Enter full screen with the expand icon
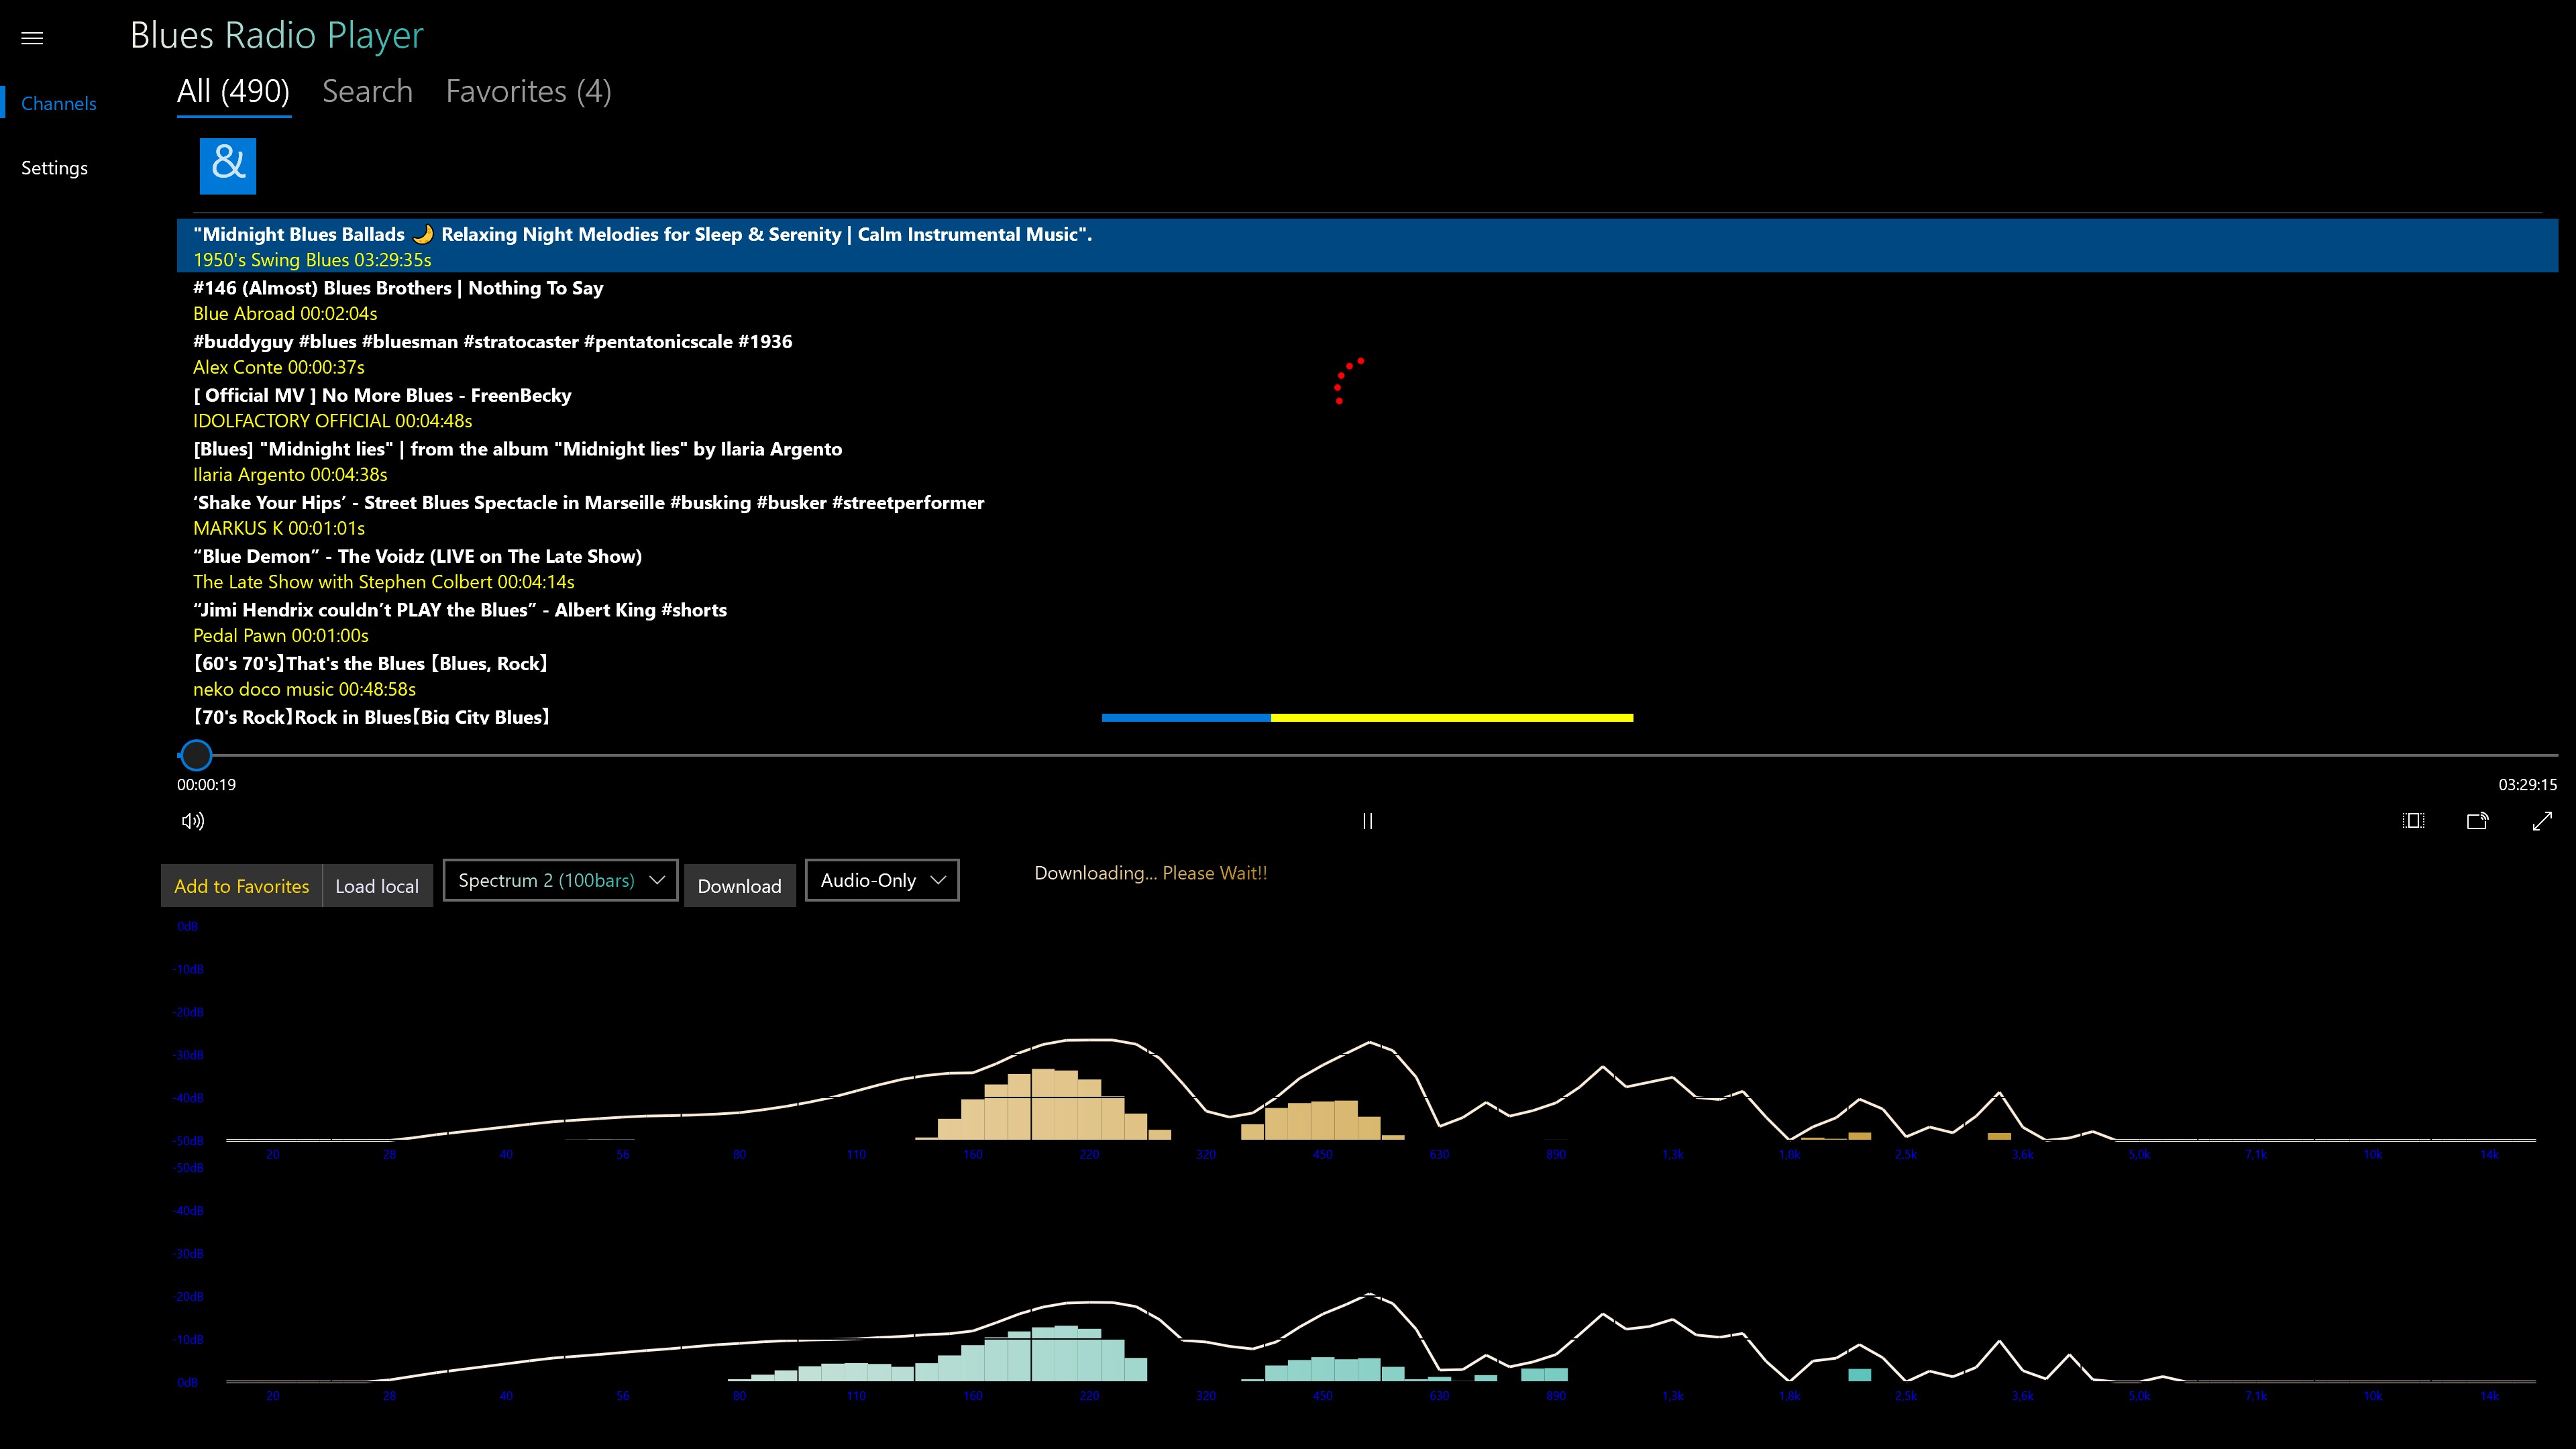The height and width of the screenshot is (1449, 2576). pyautogui.click(x=2542, y=821)
